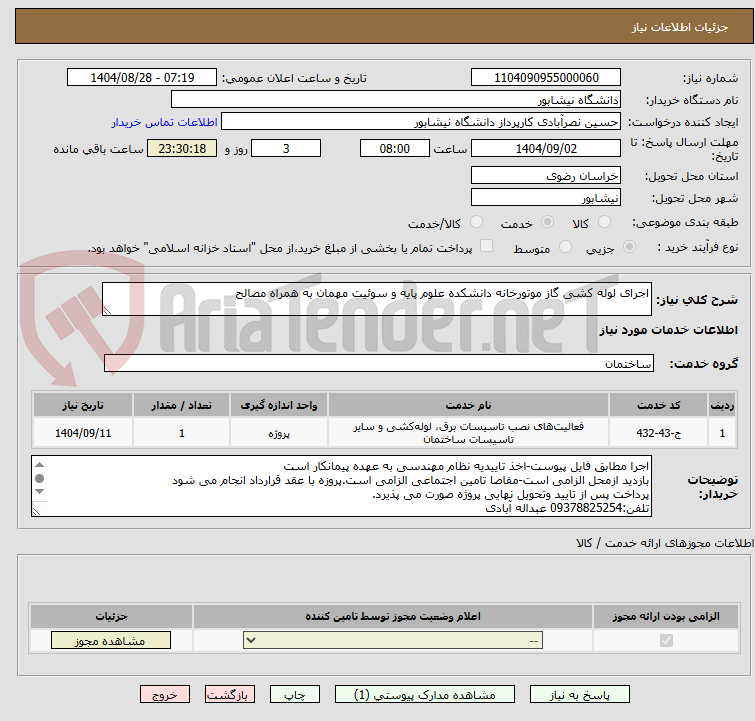
Task: Click the پاسخ به نیاز button
Action: coord(579,695)
